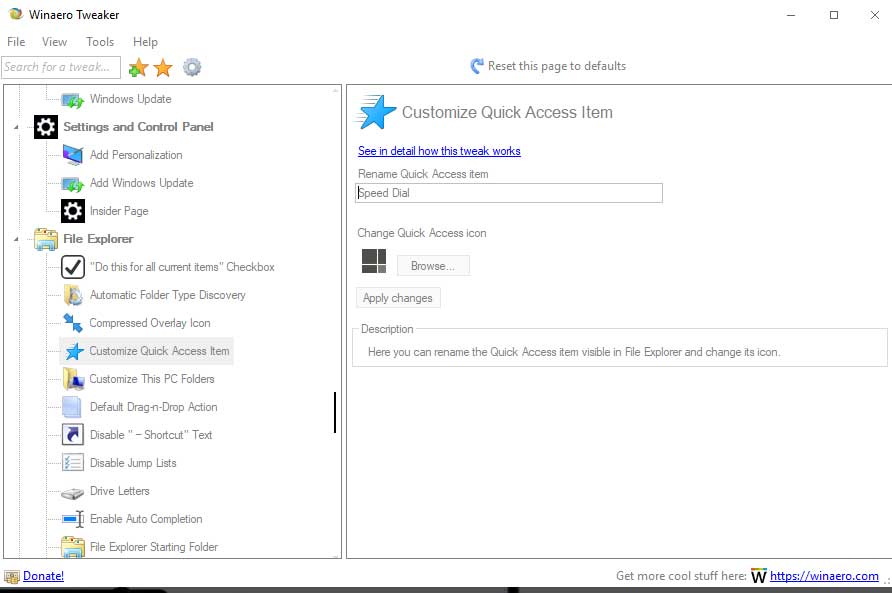The image size is (892, 593).
Task: Click the Rename Quick Access item text field
Action: [509, 193]
